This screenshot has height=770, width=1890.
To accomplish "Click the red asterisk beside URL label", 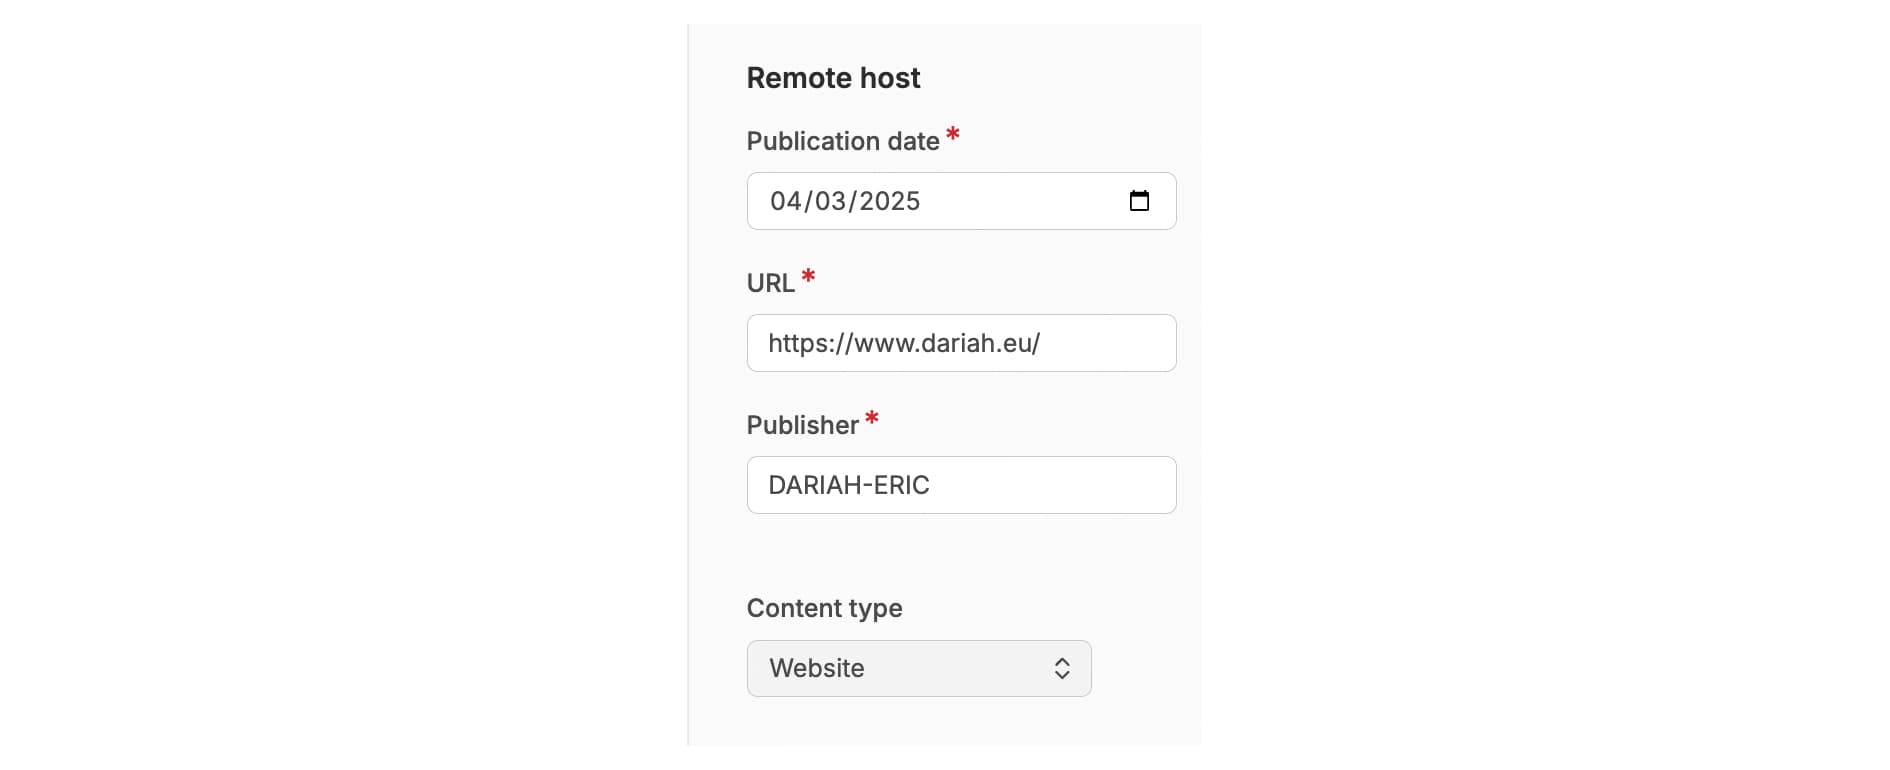I will [808, 276].
